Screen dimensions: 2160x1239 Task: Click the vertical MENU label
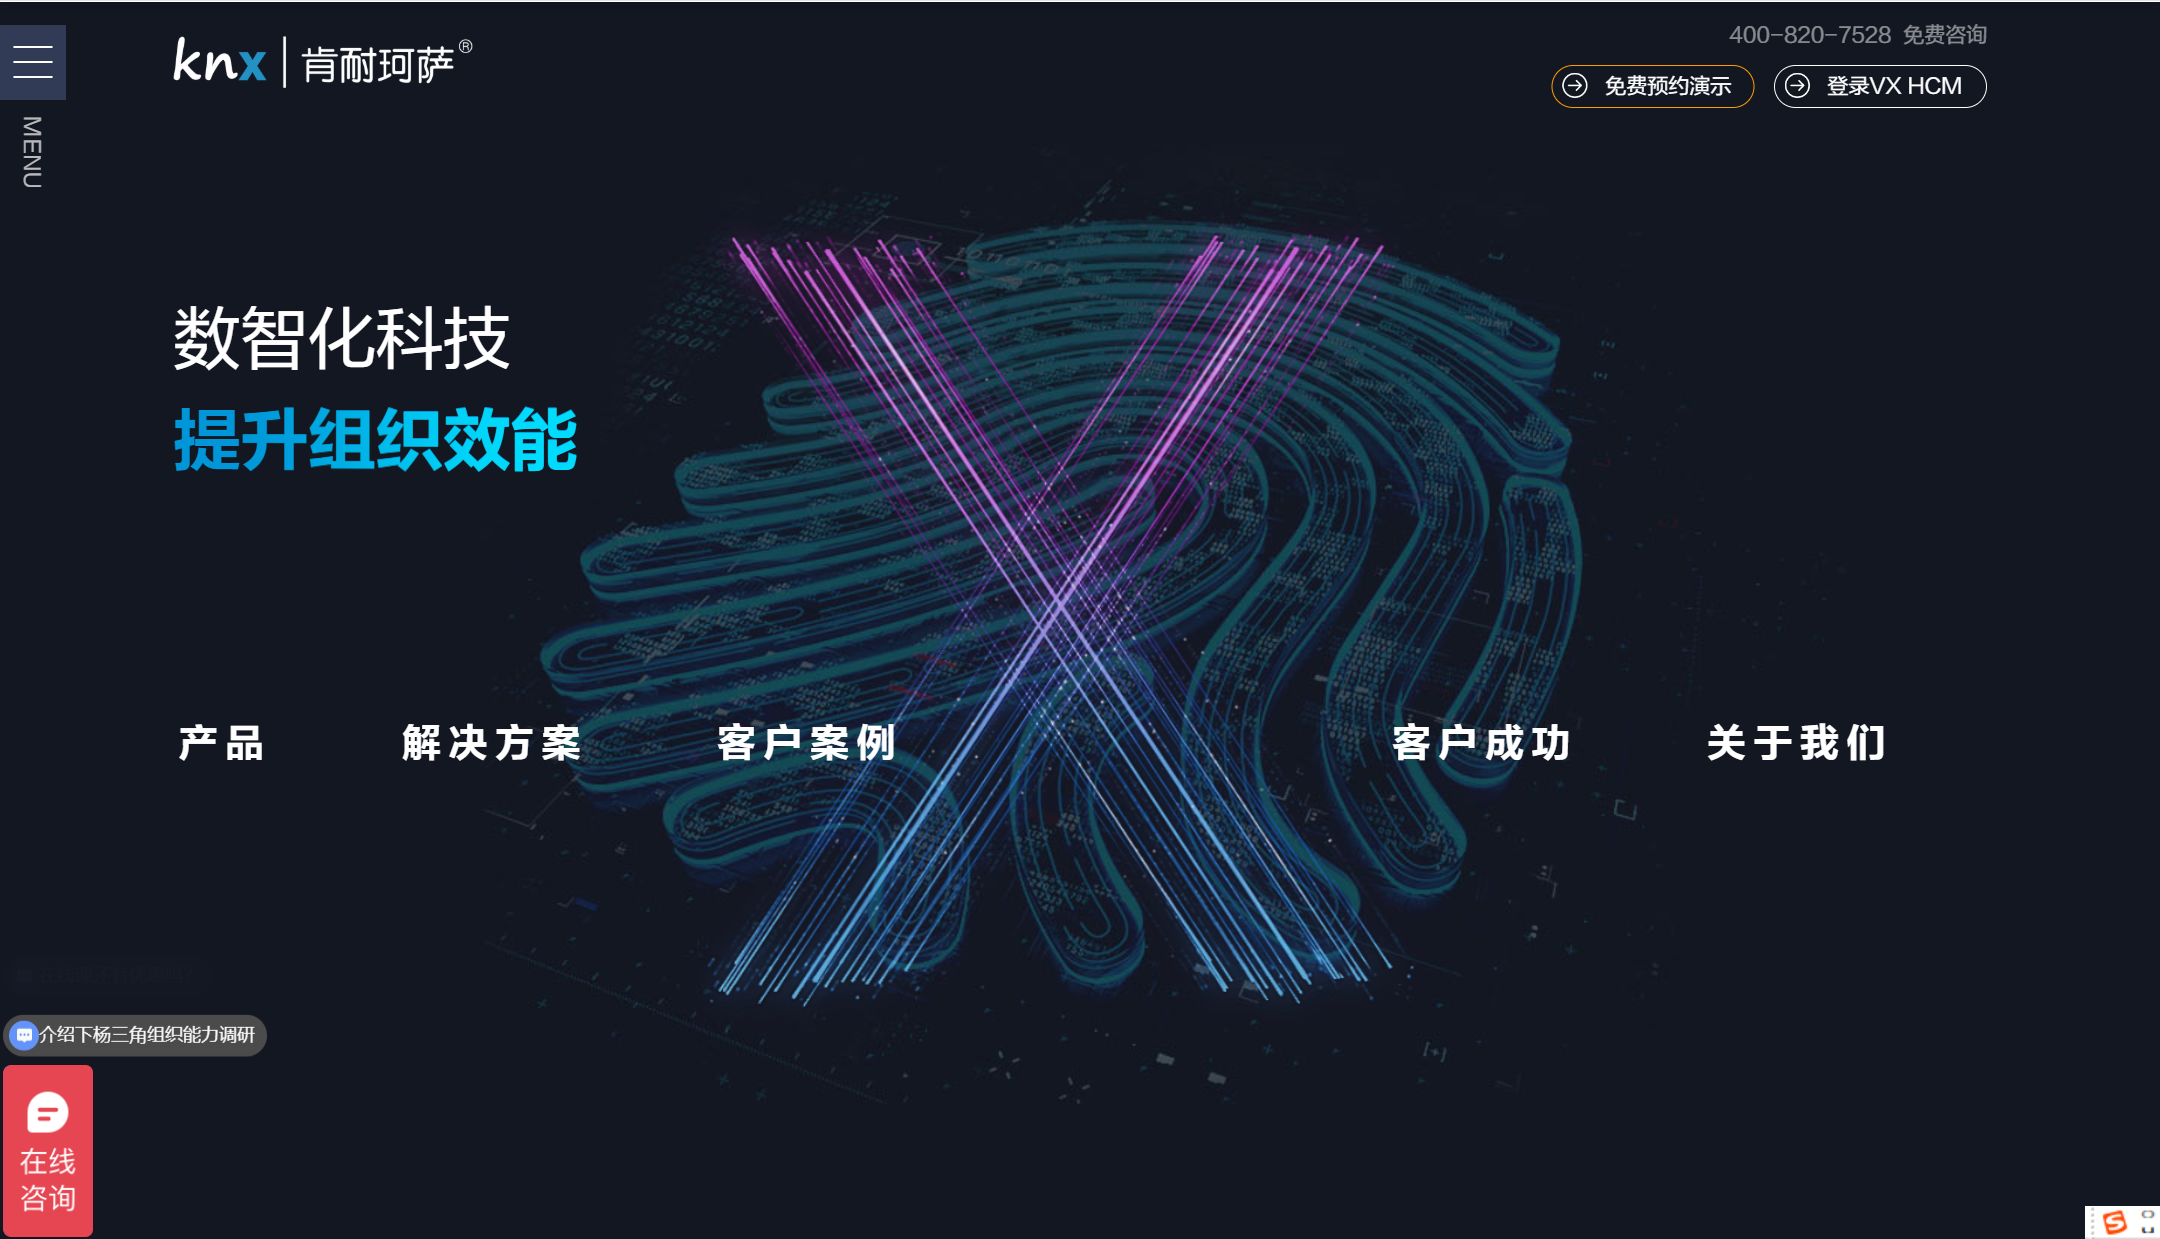(32, 152)
